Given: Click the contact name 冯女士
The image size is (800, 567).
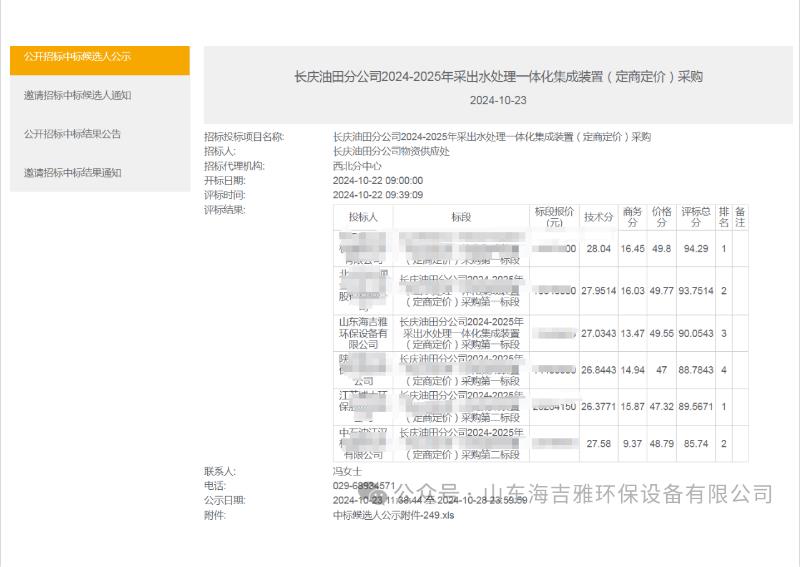Looking at the screenshot, I should pos(347,470).
